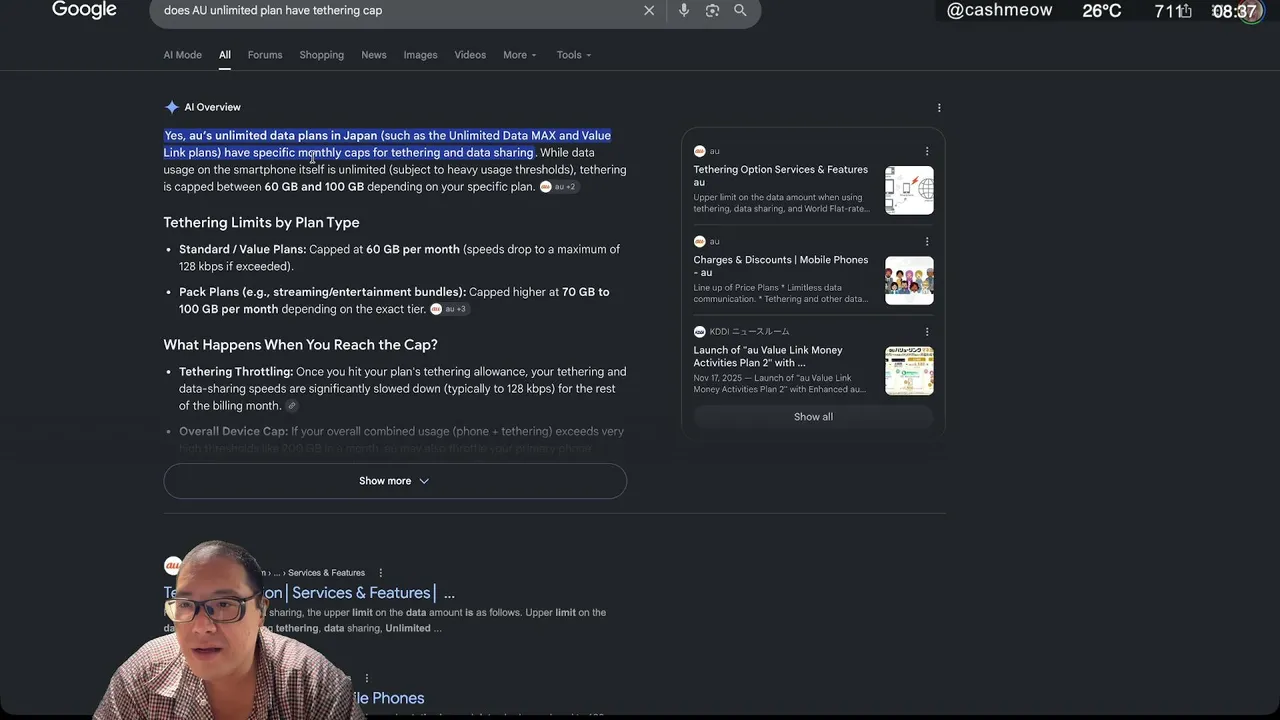Open search by image (Lens) icon
Image resolution: width=1280 pixels, height=720 pixels.
[712, 10]
